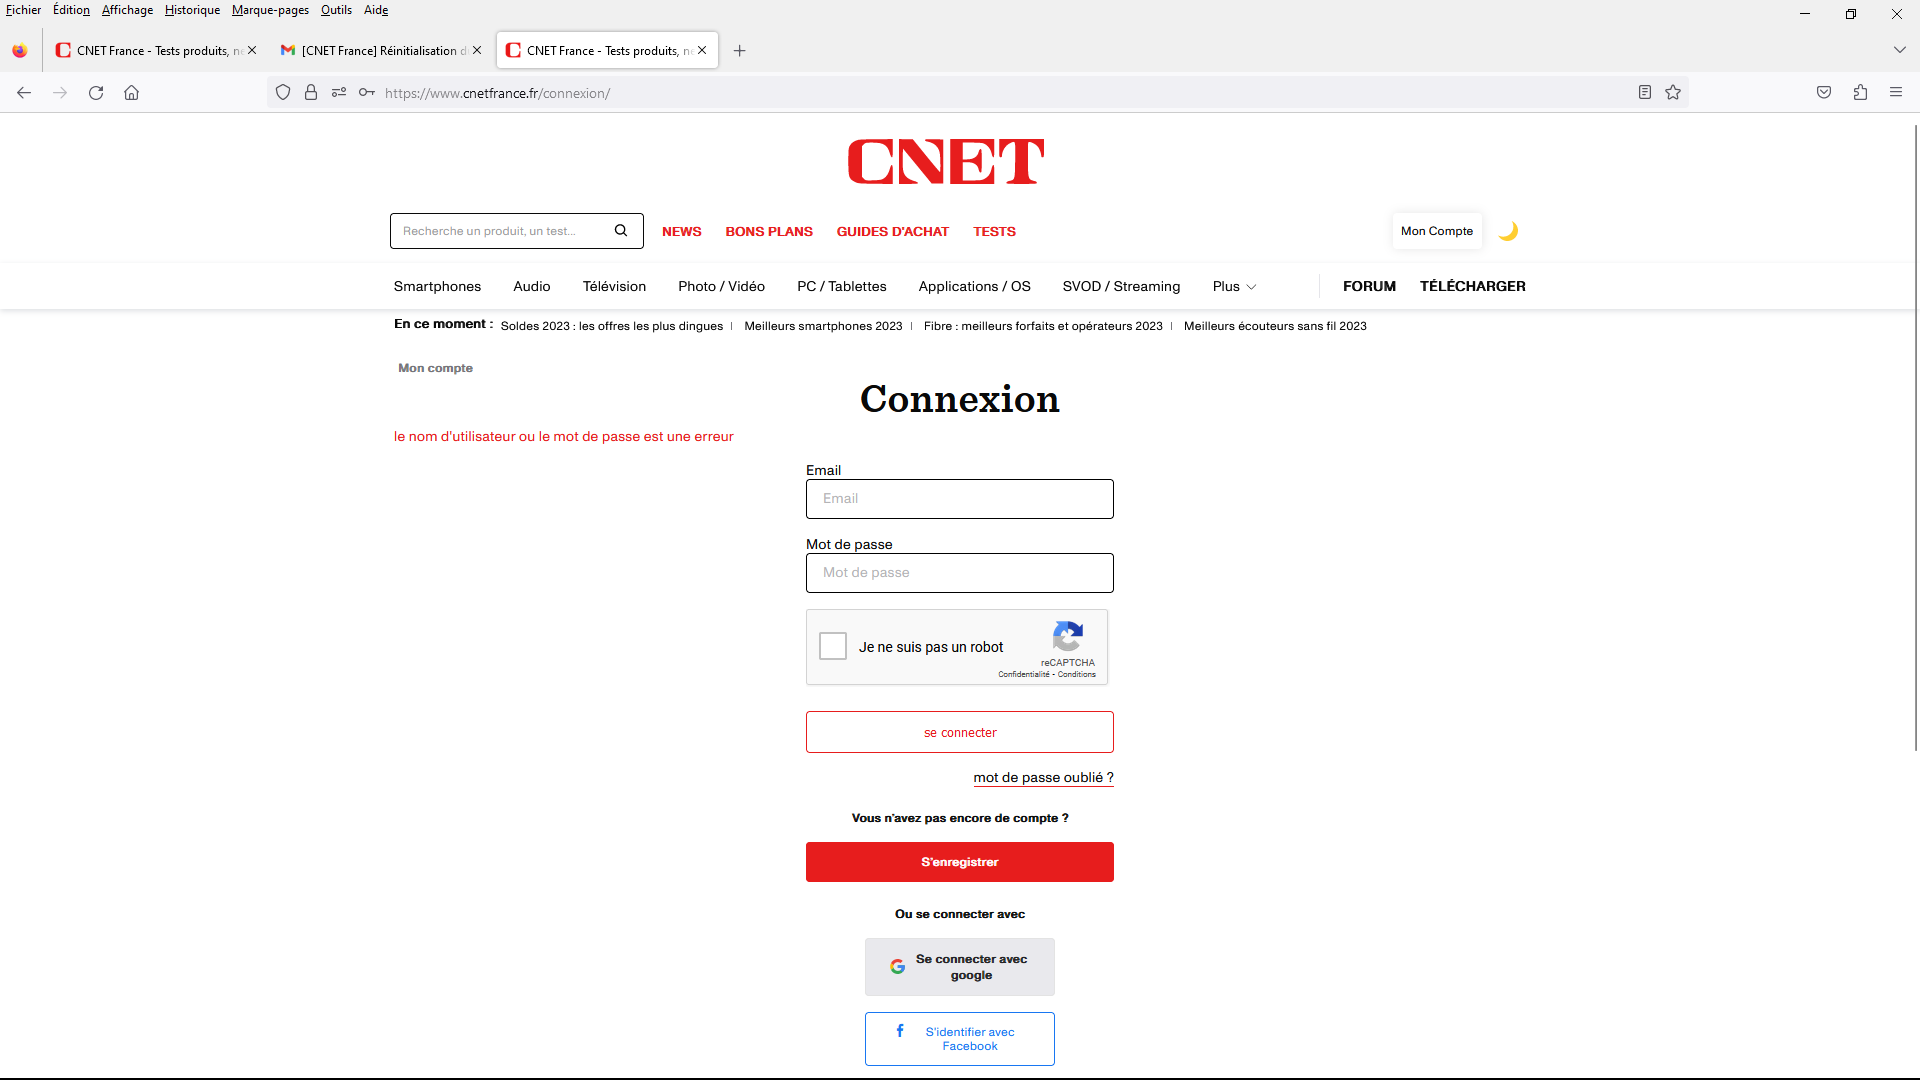Image resolution: width=1920 pixels, height=1080 pixels.
Task: Go to browser home page
Action: [x=131, y=93]
